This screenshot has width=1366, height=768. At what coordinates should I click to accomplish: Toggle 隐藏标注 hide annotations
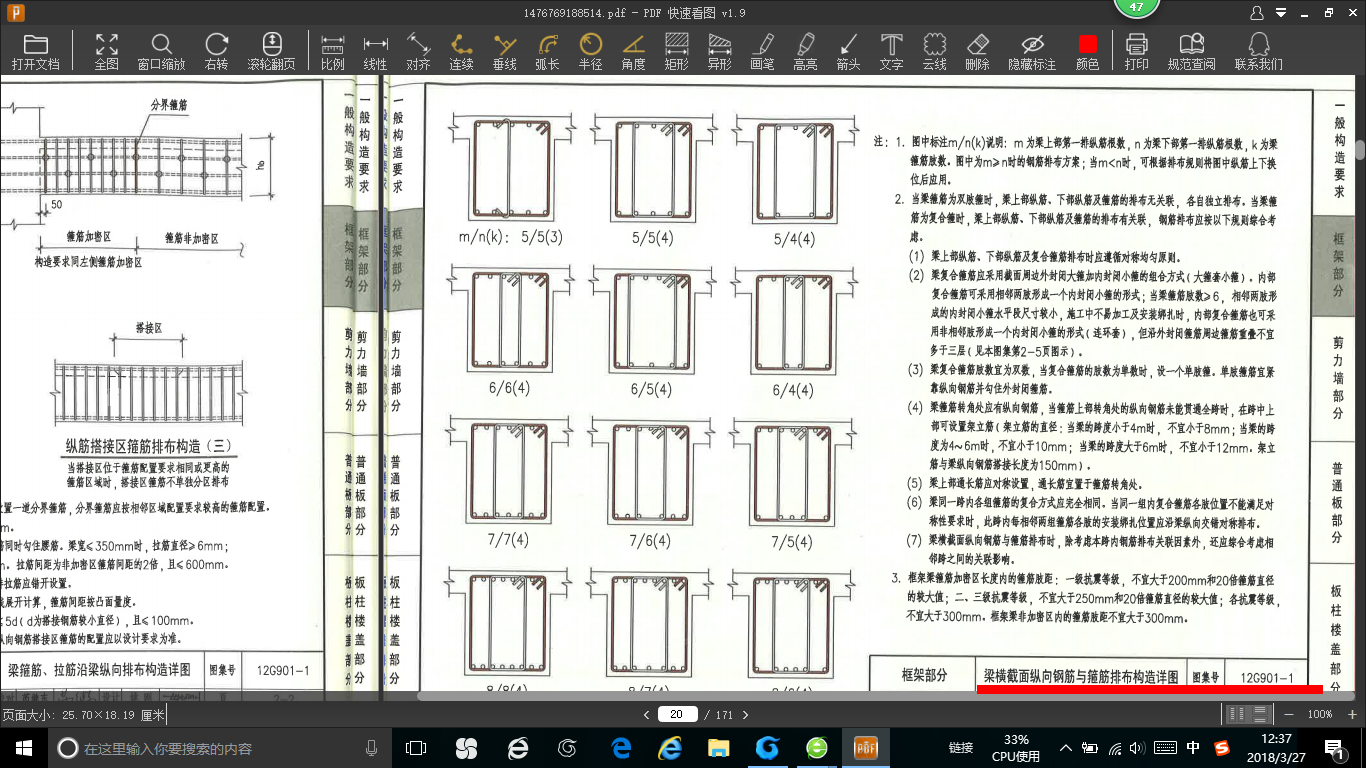coord(1032,51)
